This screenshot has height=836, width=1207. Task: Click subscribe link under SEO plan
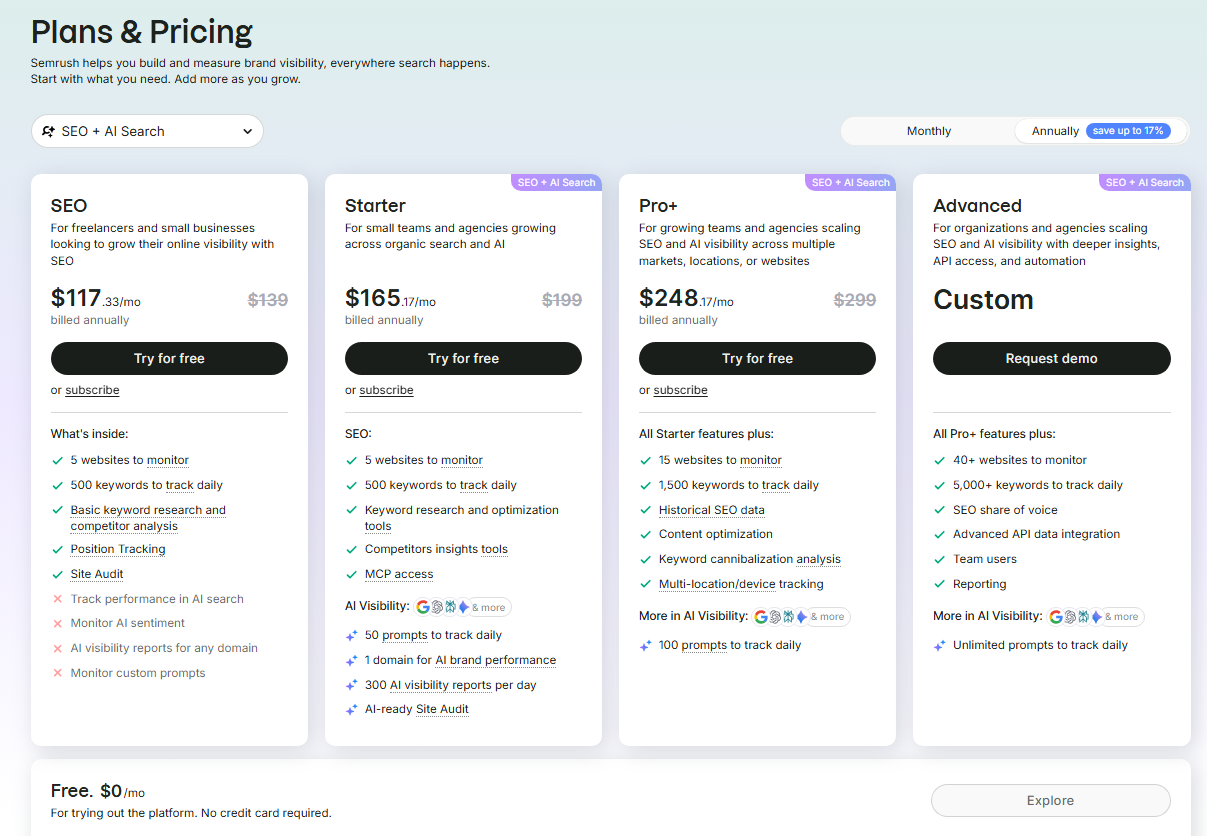coord(92,390)
